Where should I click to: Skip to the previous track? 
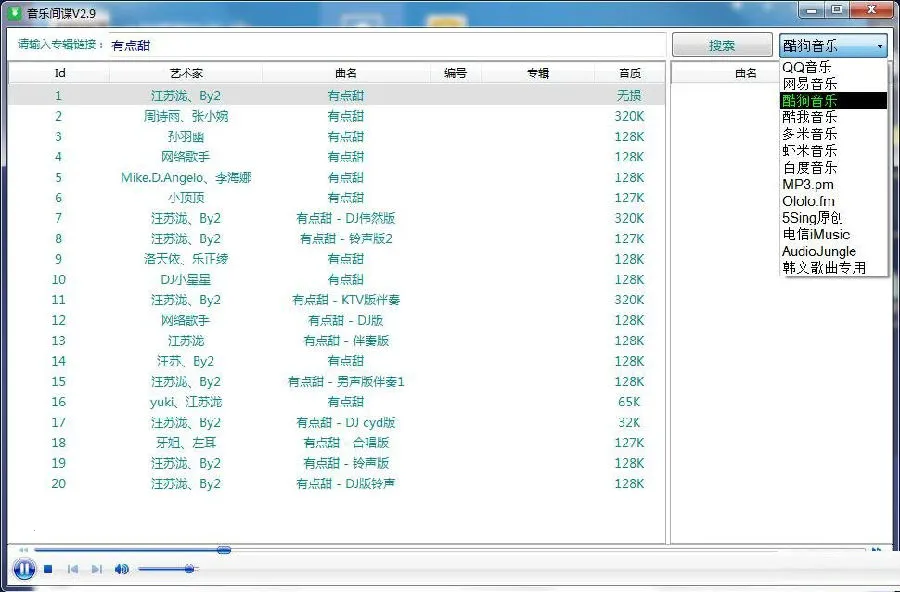coord(73,568)
